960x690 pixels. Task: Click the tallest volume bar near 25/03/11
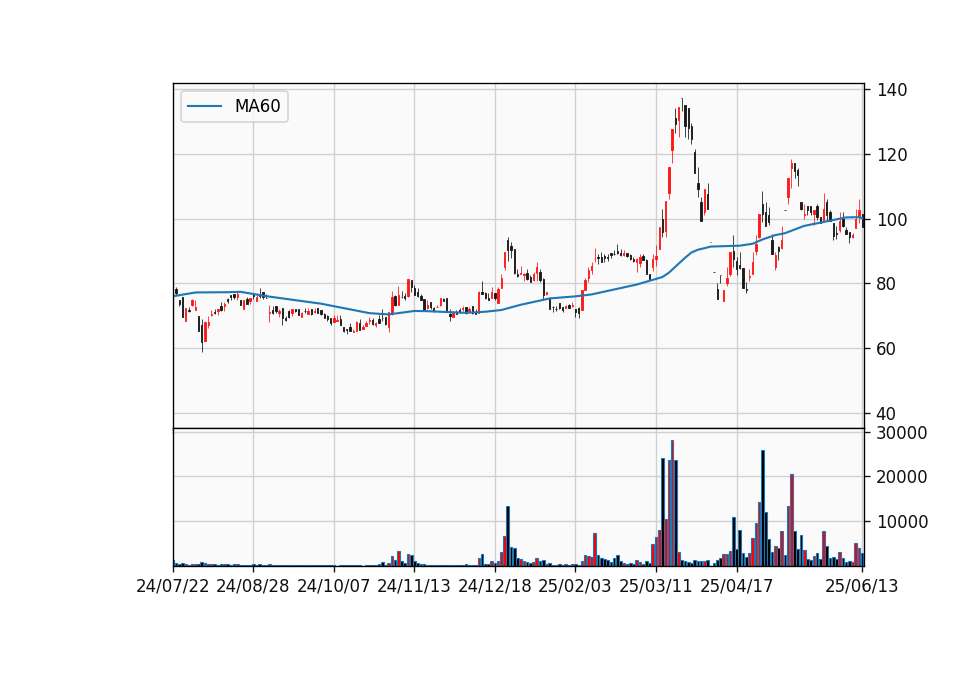pyautogui.click(x=672, y=503)
